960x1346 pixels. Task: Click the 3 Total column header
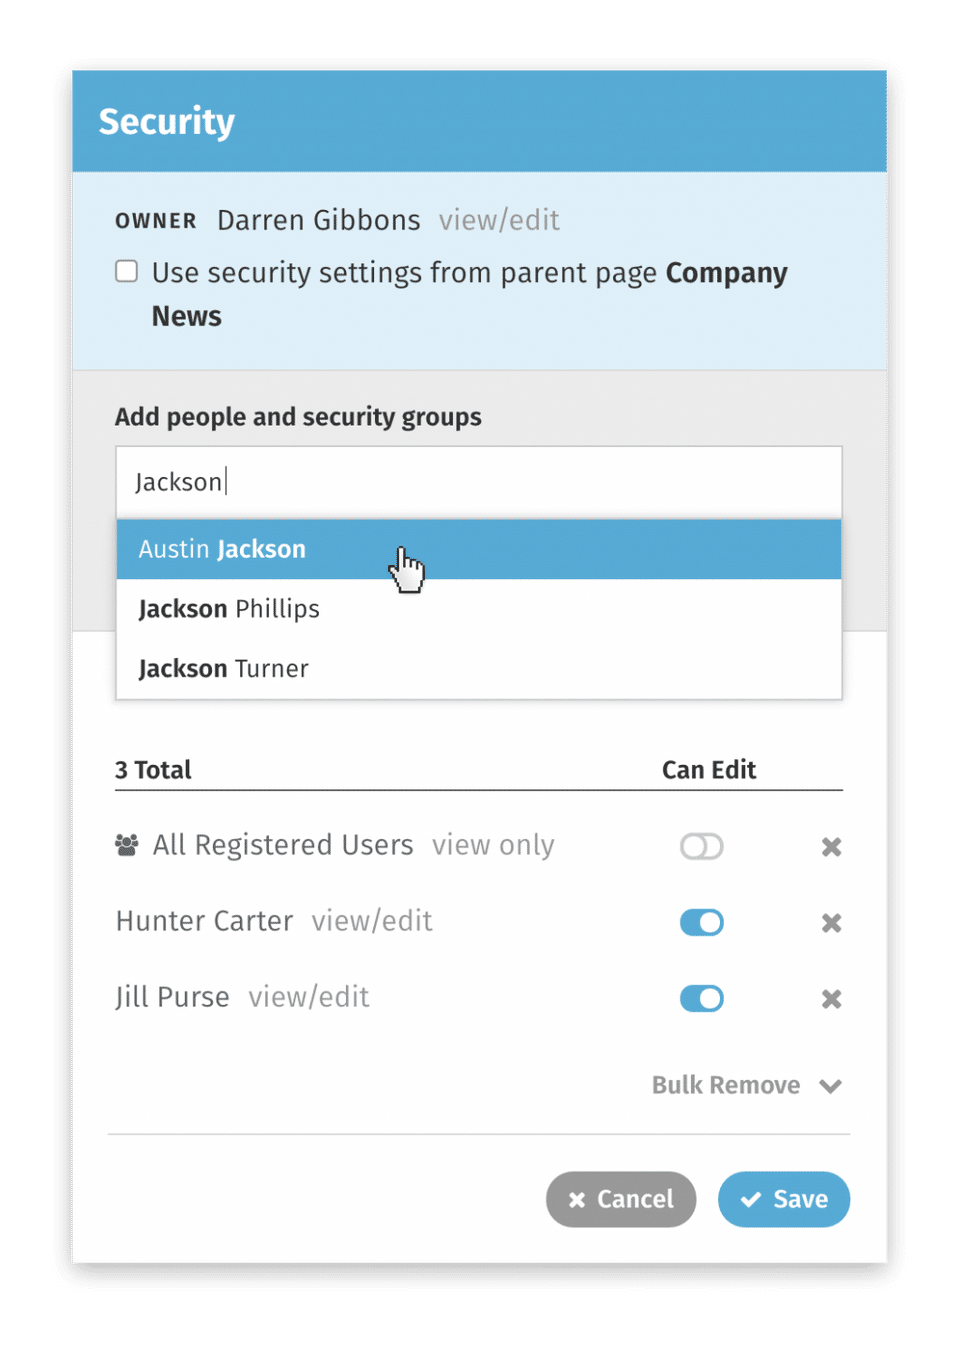coord(153,770)
